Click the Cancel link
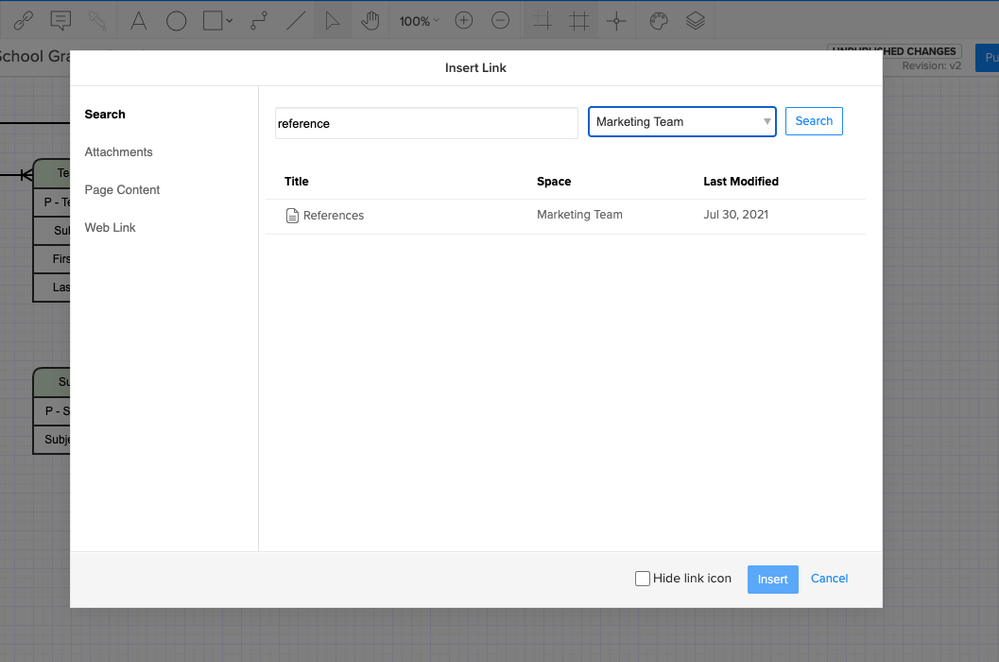Viewport: 999px width, 662px height. pos(829,579)
